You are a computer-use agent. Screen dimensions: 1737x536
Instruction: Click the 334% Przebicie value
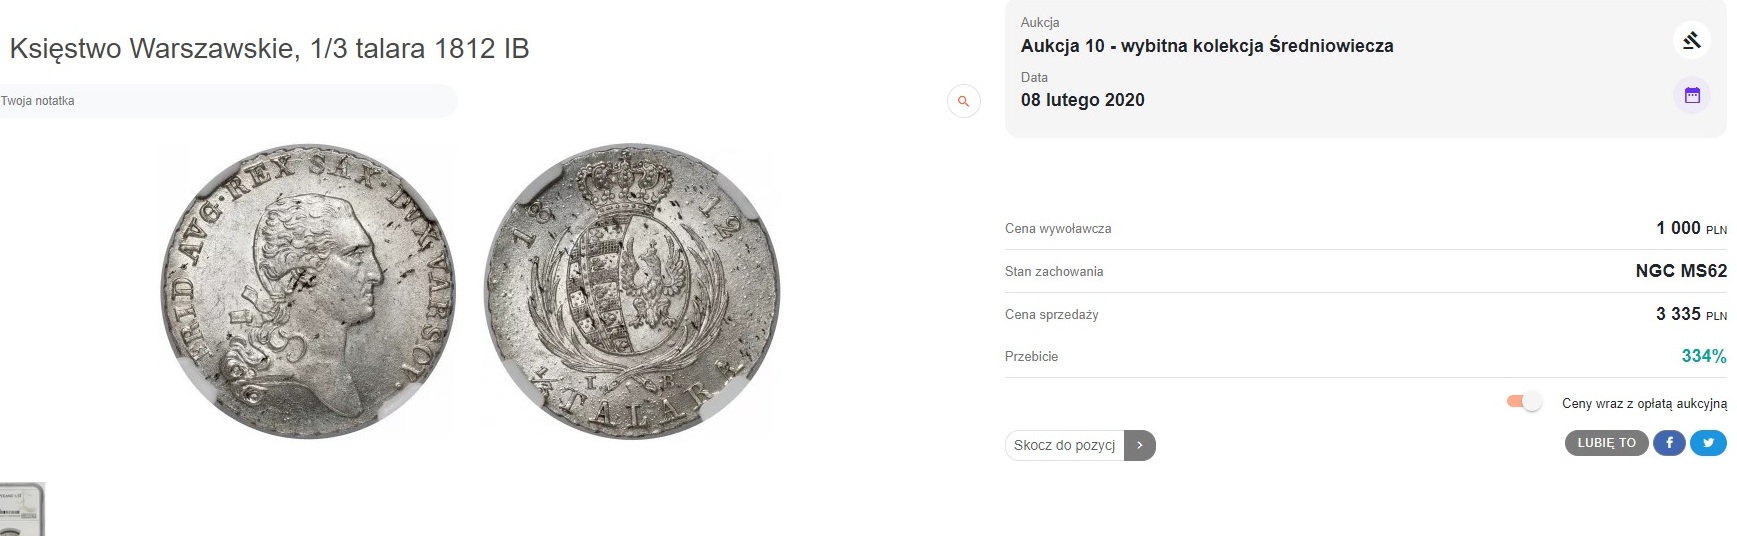click(1703, 356)
